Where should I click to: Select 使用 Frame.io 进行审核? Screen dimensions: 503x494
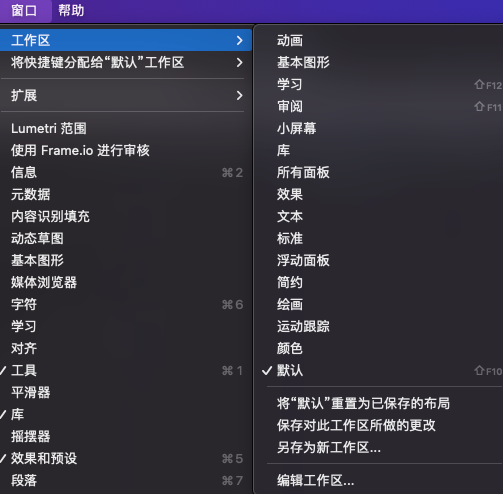[126, 150]
